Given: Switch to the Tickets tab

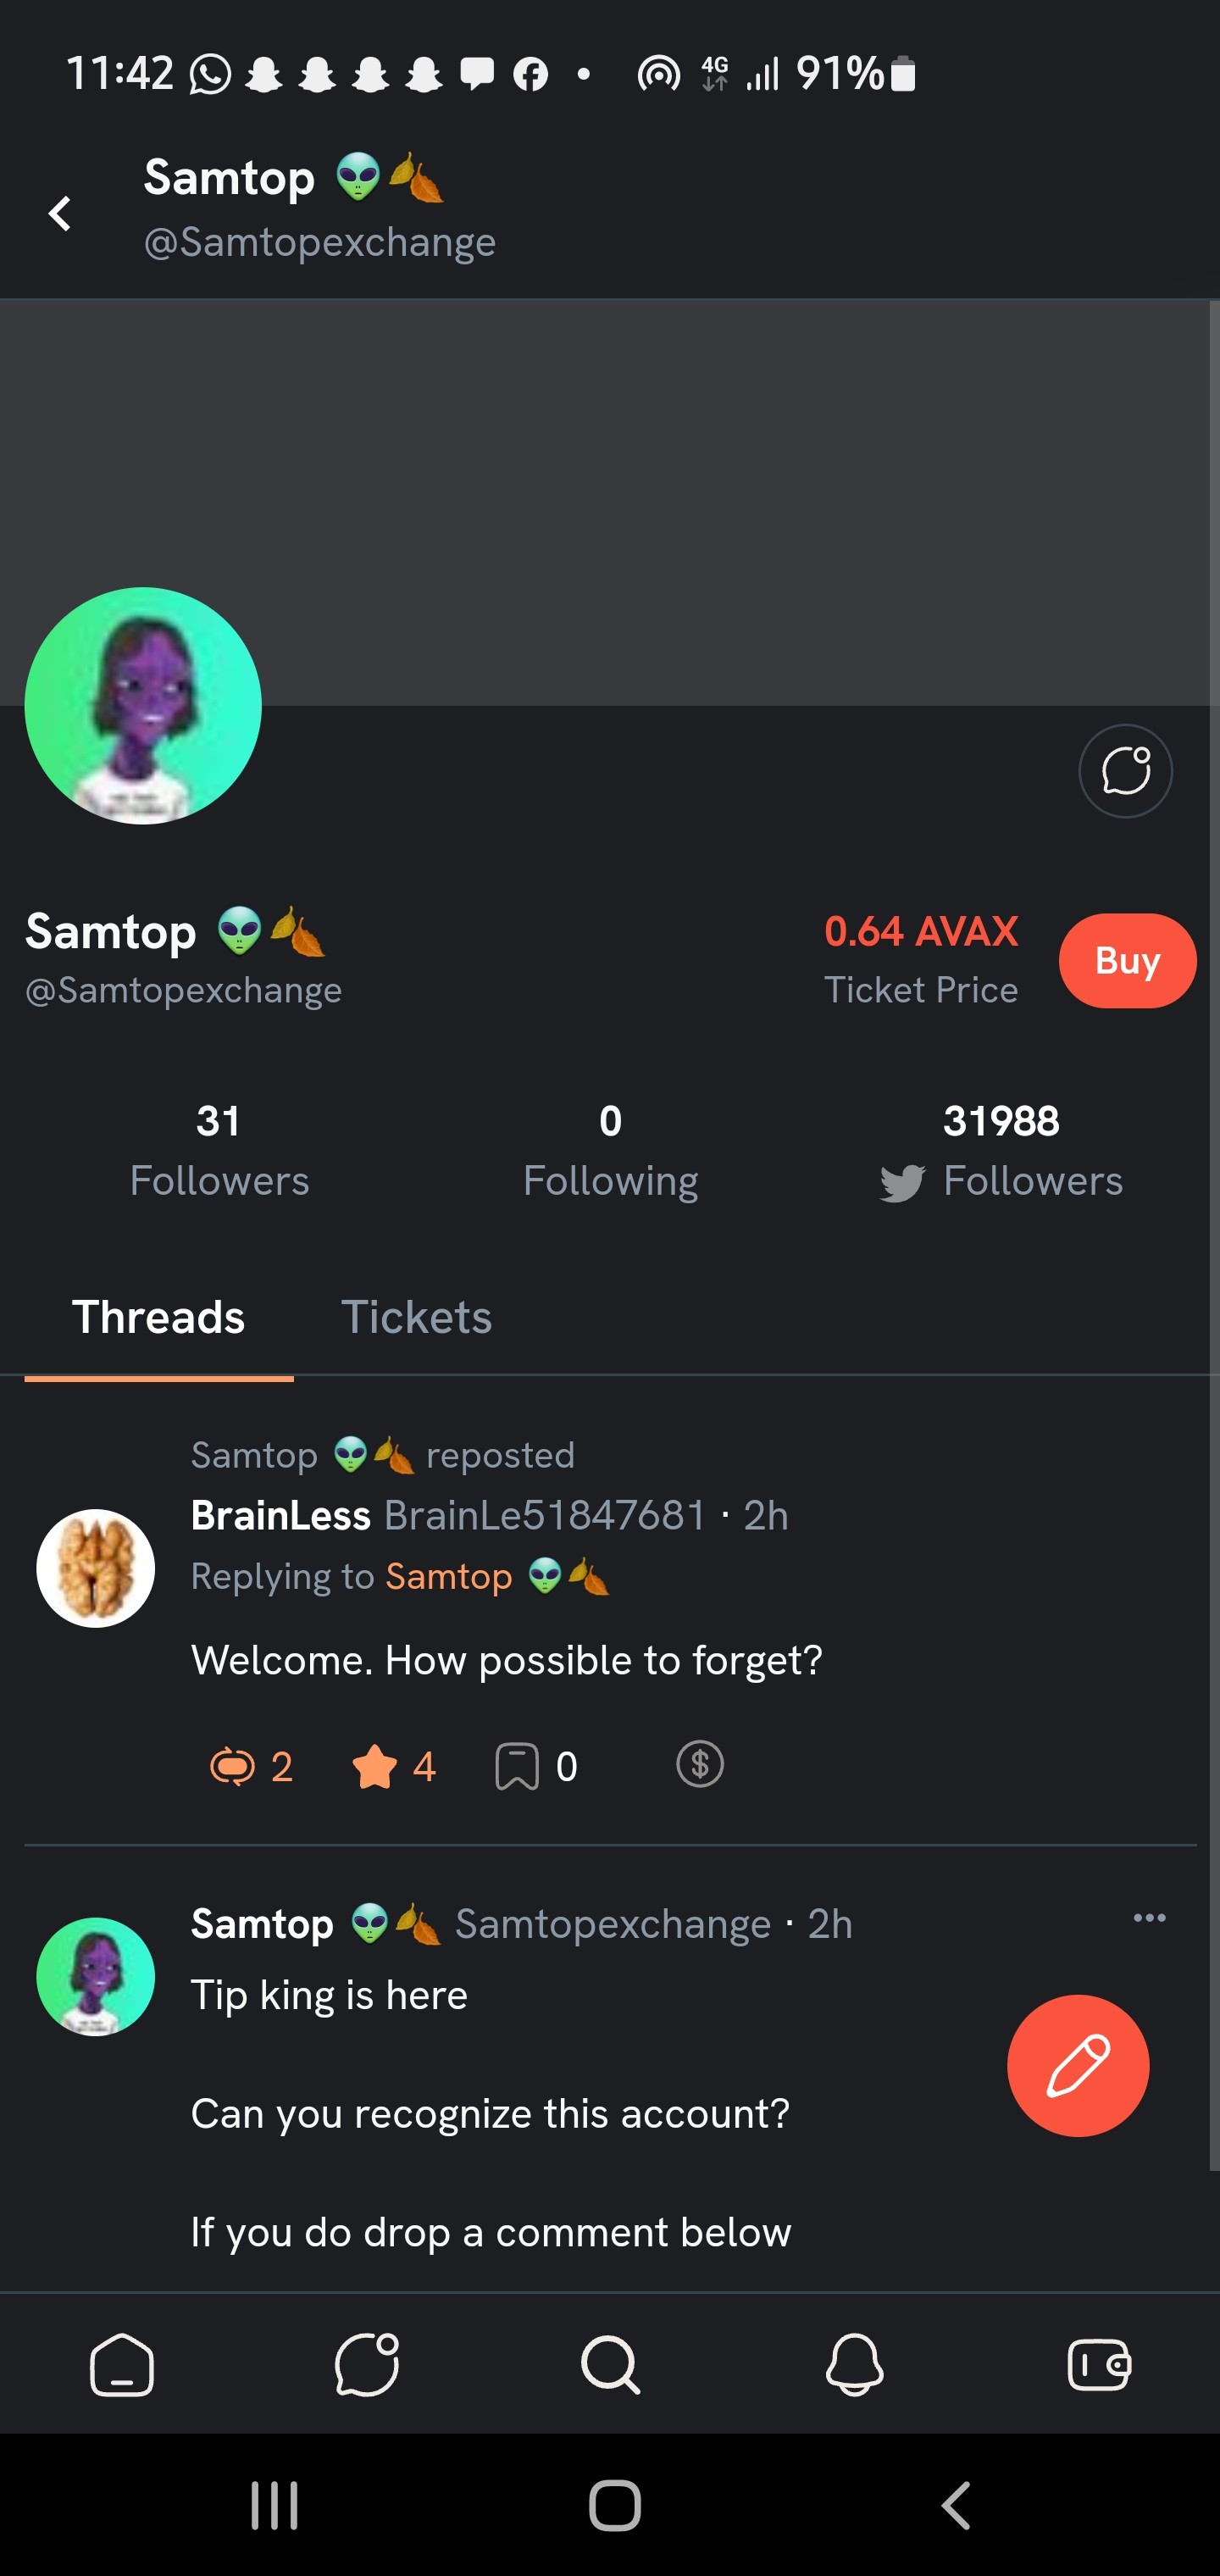Looking at the screenshot, I should click(416, 1317).
